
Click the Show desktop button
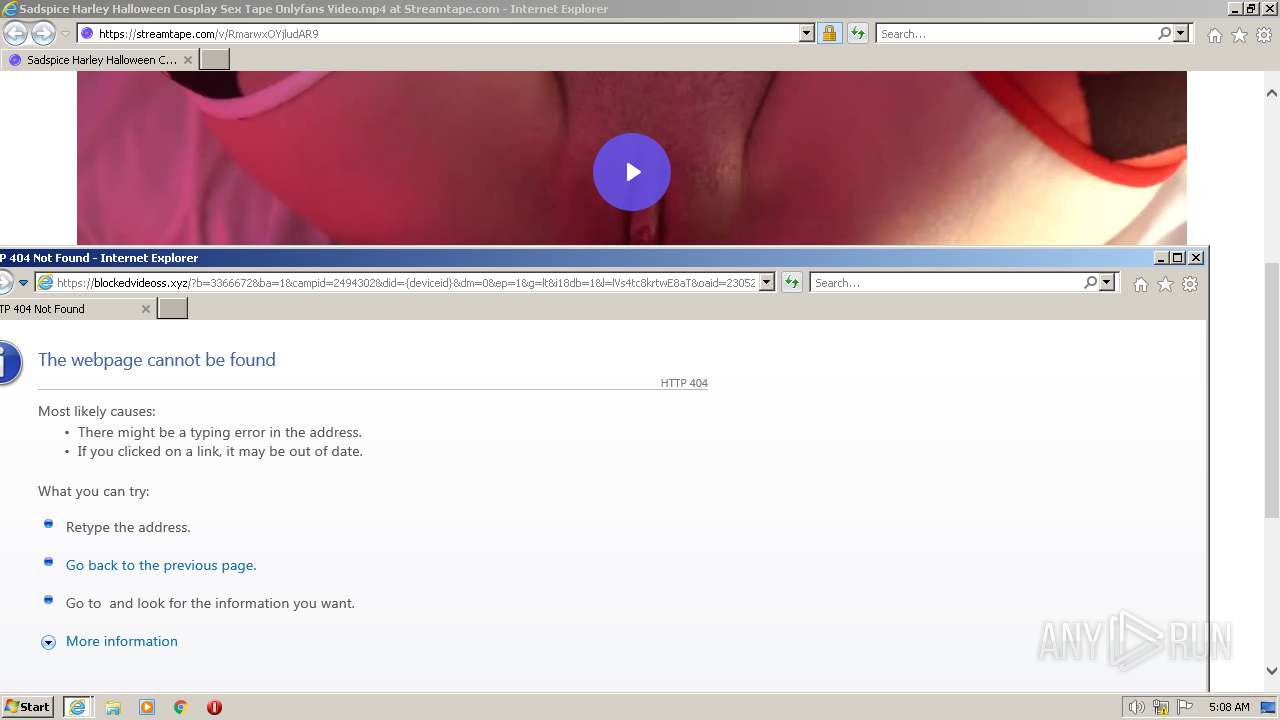pyautogui.click(x=1270, y=707)
